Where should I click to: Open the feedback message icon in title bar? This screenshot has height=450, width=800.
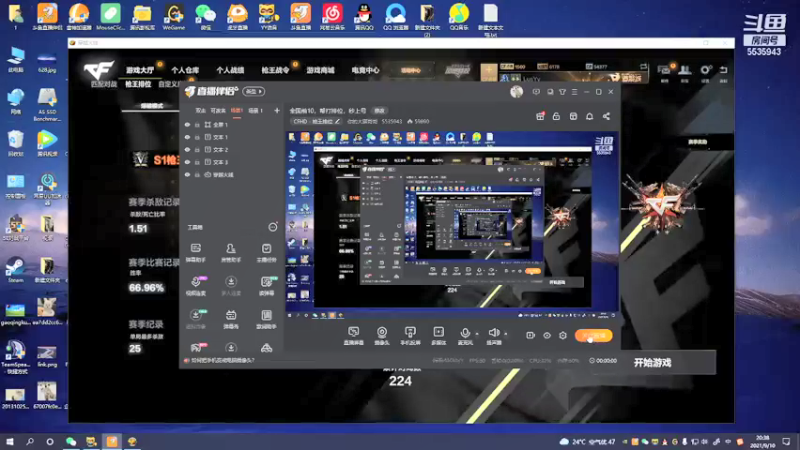536,92
